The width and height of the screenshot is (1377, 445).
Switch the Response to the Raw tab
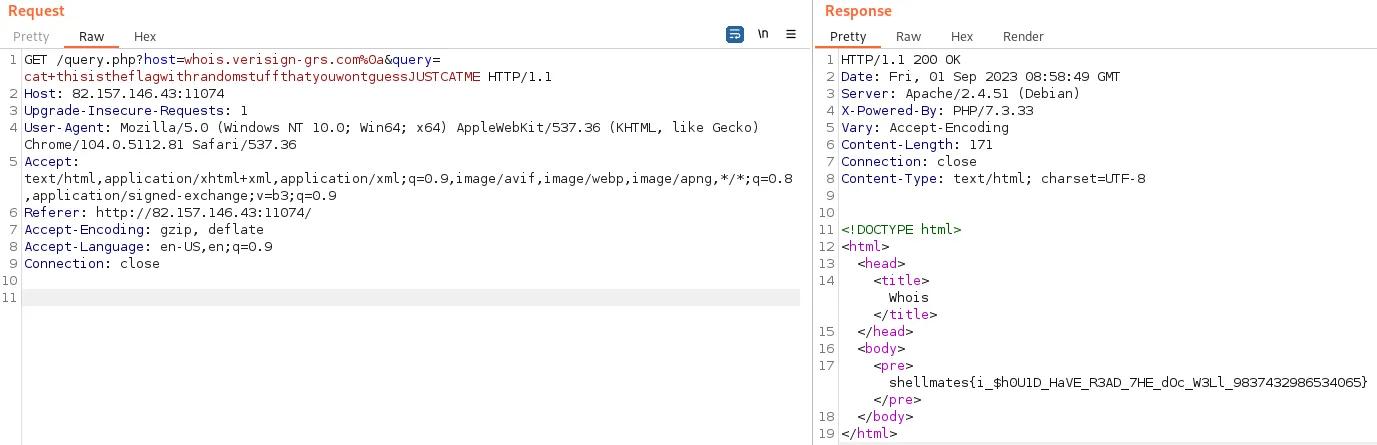coord(909,37)
